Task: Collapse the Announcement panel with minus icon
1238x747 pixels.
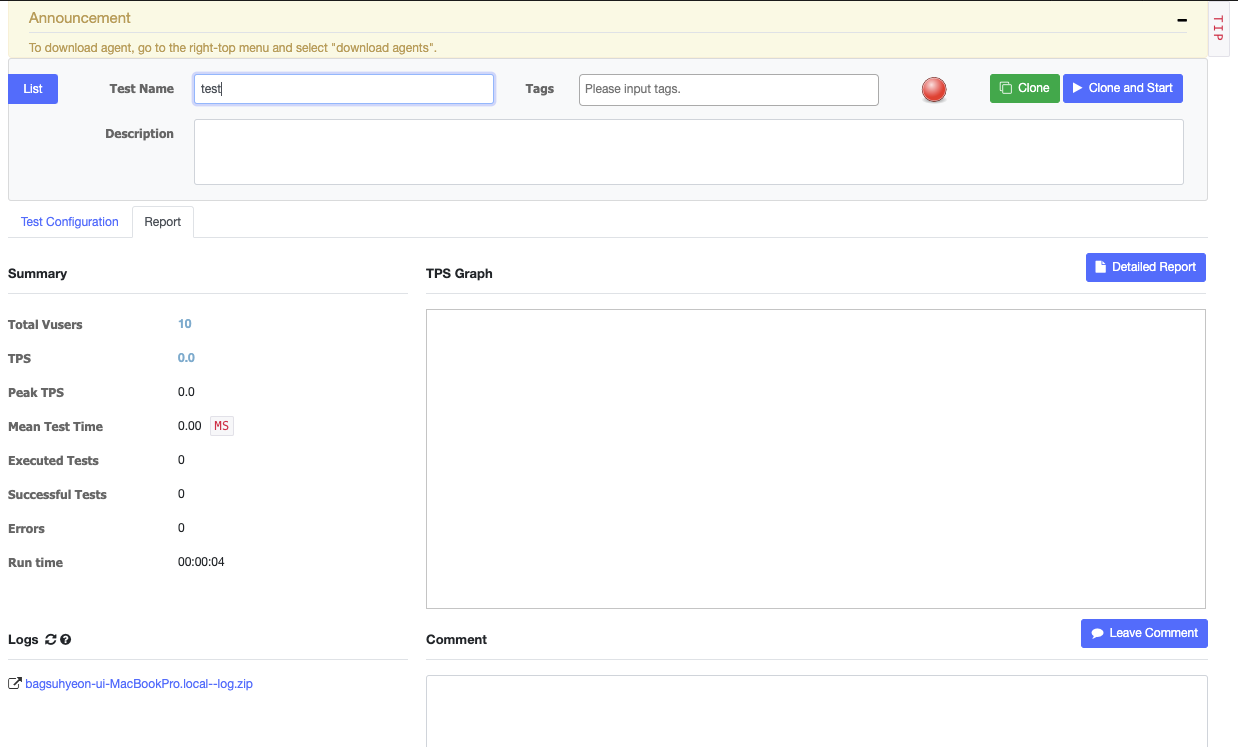Action: click(1182, 19)
